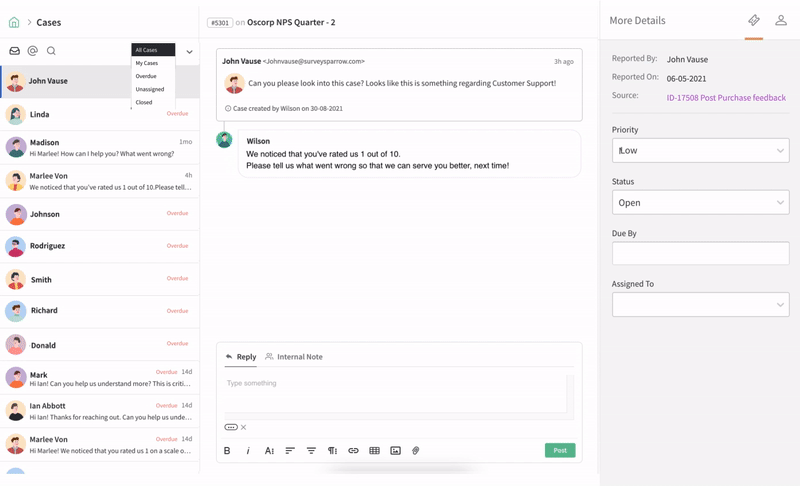Toggle bold formatting in reply editor

point(227,451)
